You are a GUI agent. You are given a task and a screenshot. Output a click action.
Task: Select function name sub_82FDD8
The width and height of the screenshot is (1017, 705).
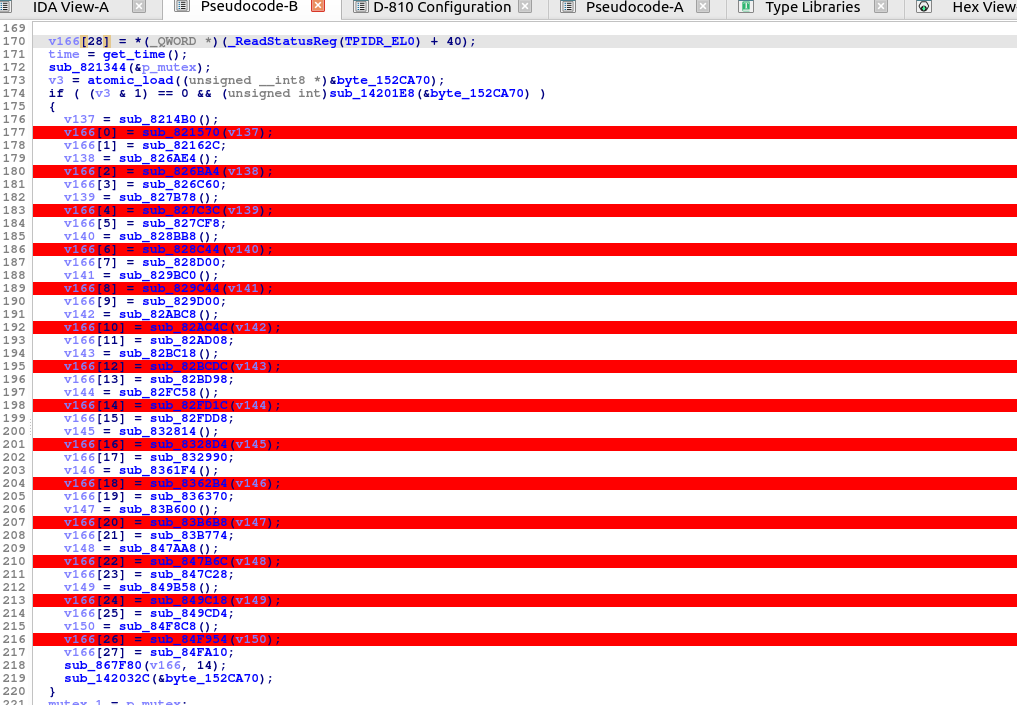189,418
